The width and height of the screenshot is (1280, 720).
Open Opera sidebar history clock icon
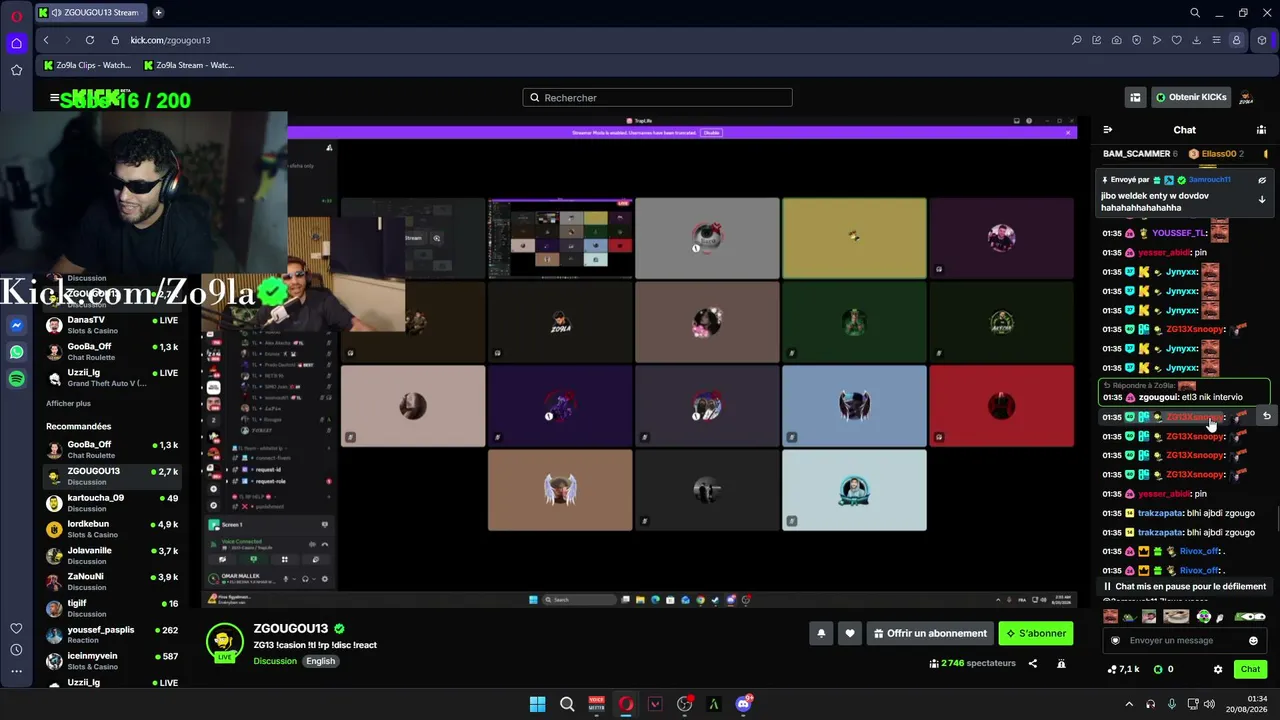[x=16, y=650]
